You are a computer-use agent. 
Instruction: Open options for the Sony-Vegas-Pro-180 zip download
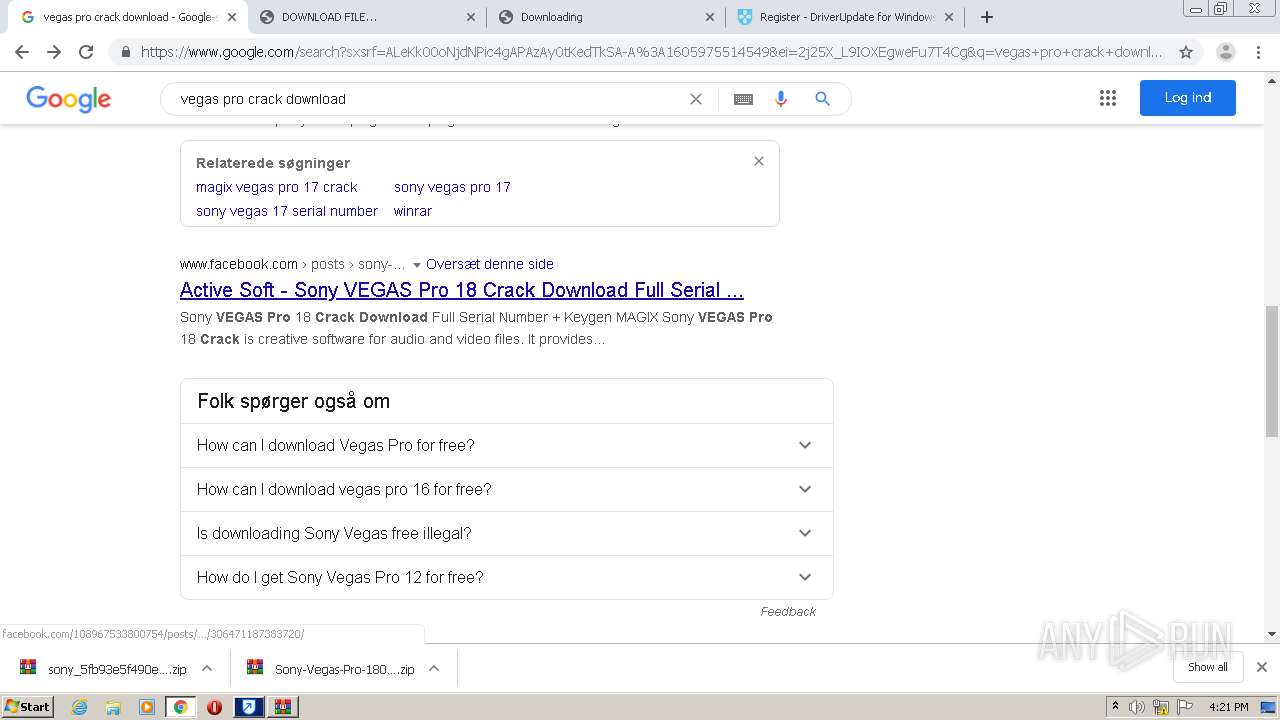(x=434, y=669)
